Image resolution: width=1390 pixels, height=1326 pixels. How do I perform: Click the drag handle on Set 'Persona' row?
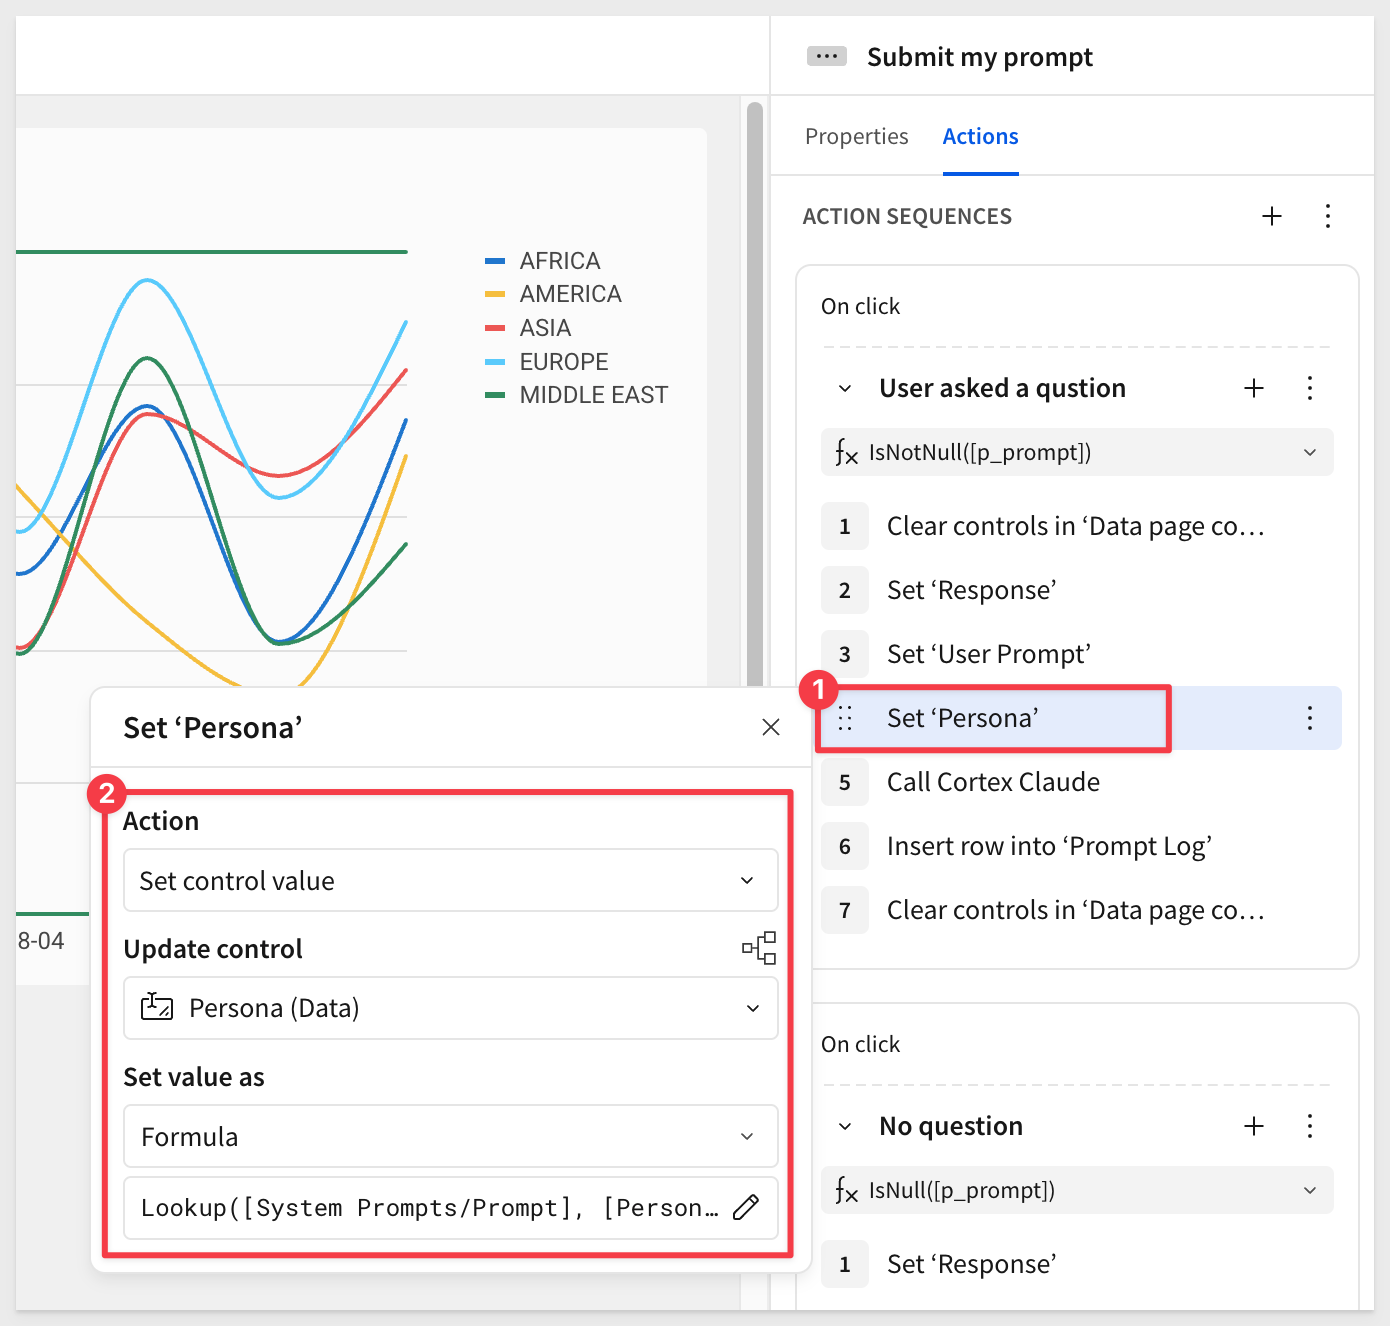845,718
